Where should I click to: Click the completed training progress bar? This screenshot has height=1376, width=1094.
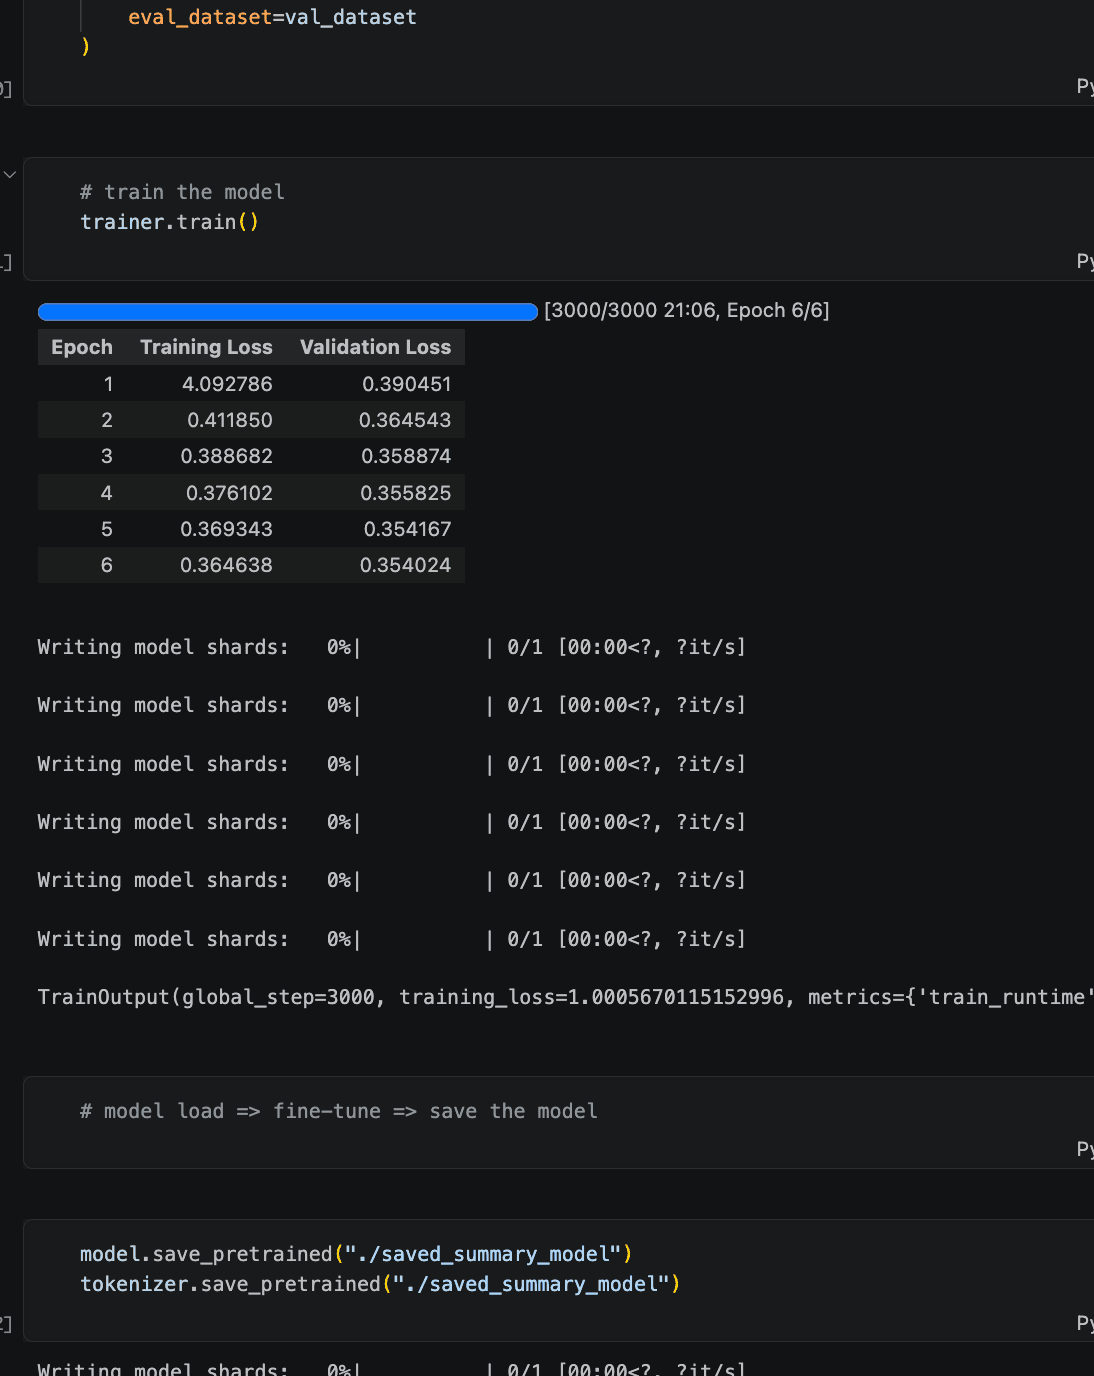288,312
